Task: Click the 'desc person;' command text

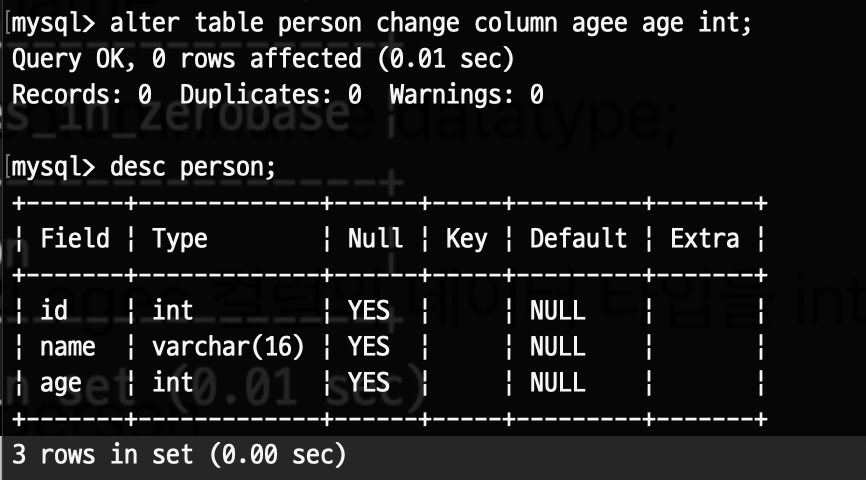Action: click(x=192, y=167)
